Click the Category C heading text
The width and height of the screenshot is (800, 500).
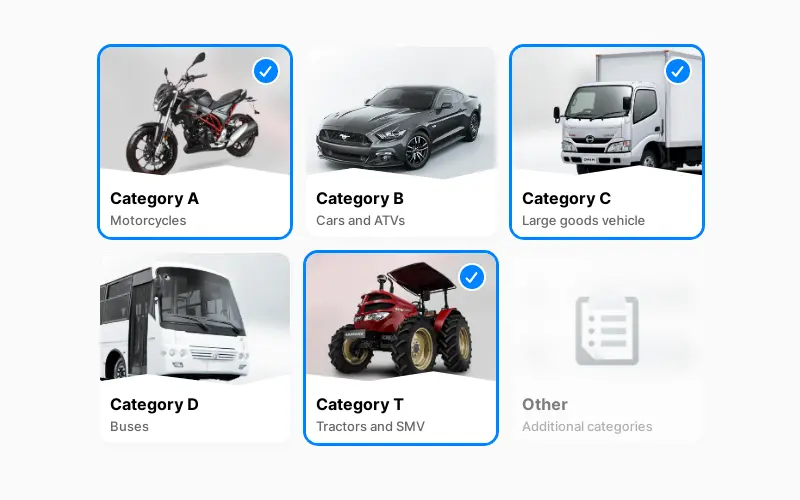(x=566, y=198)
